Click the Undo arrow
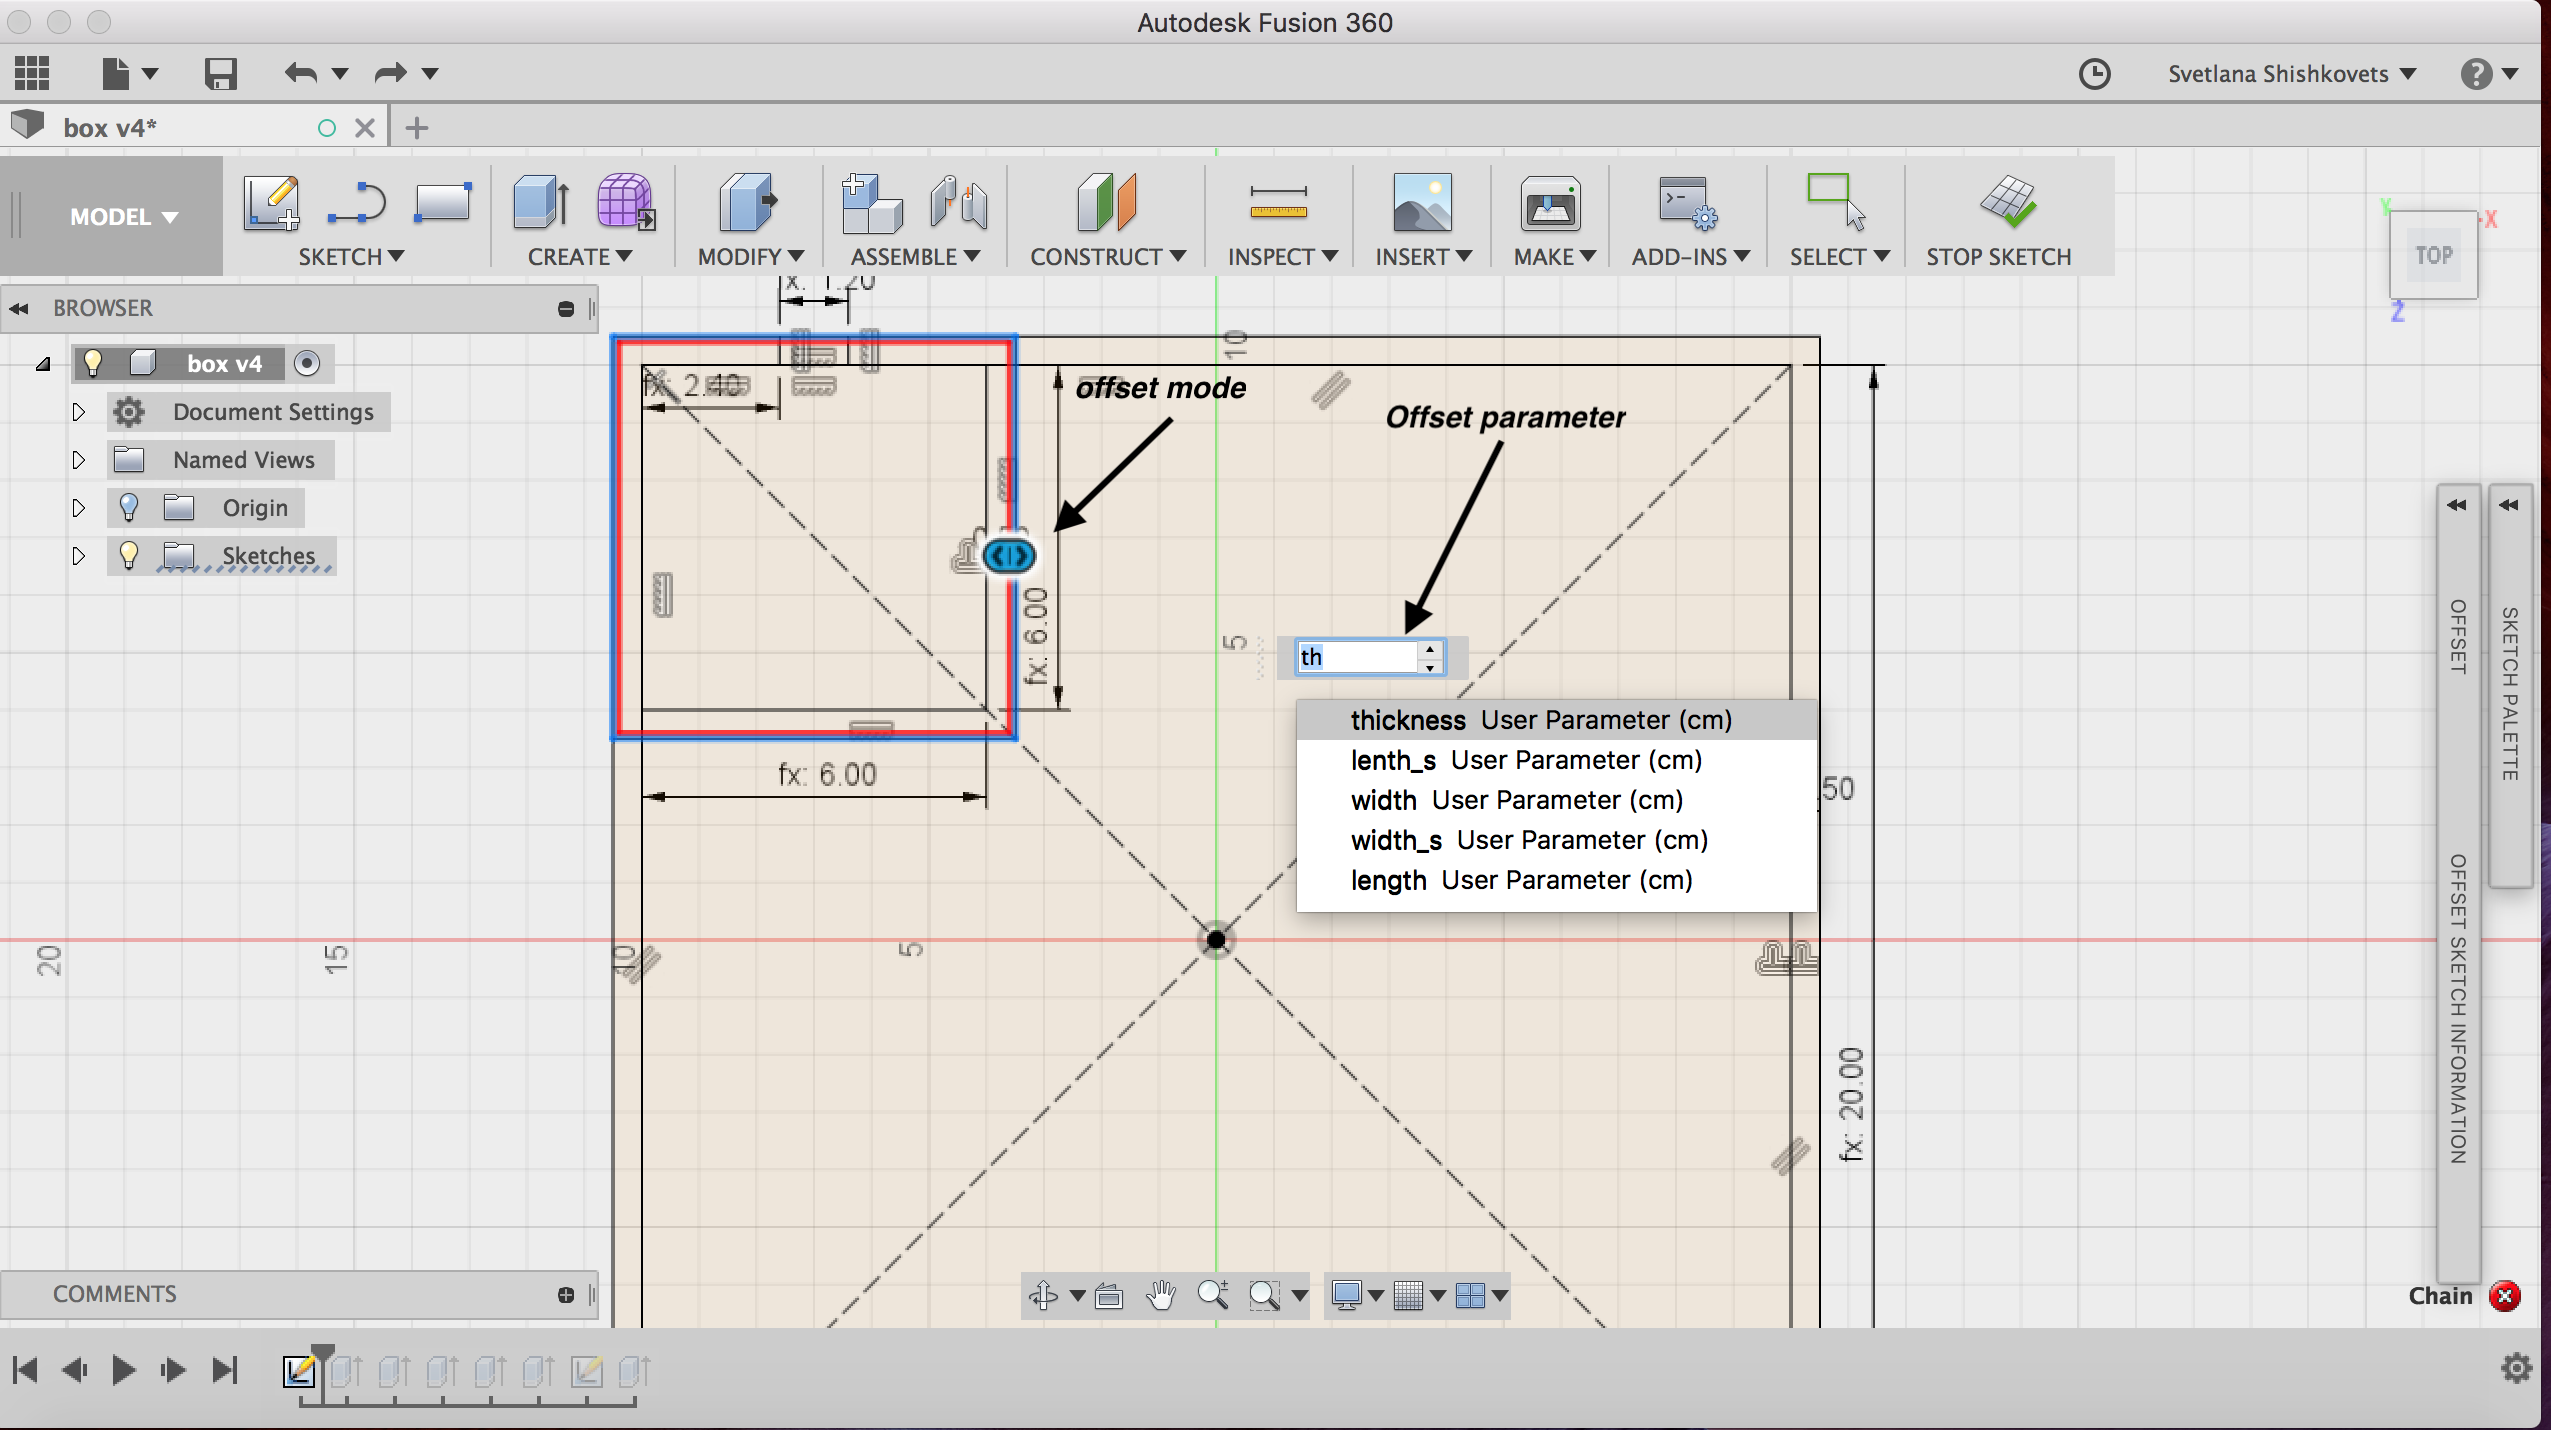 tap(301, 73)
